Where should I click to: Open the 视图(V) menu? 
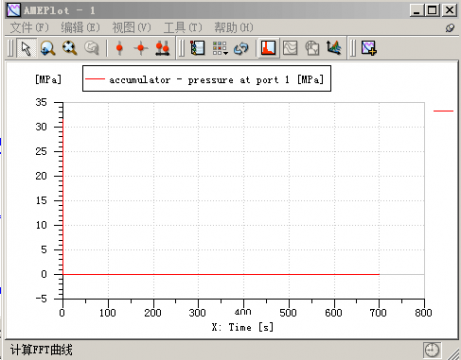131,27
